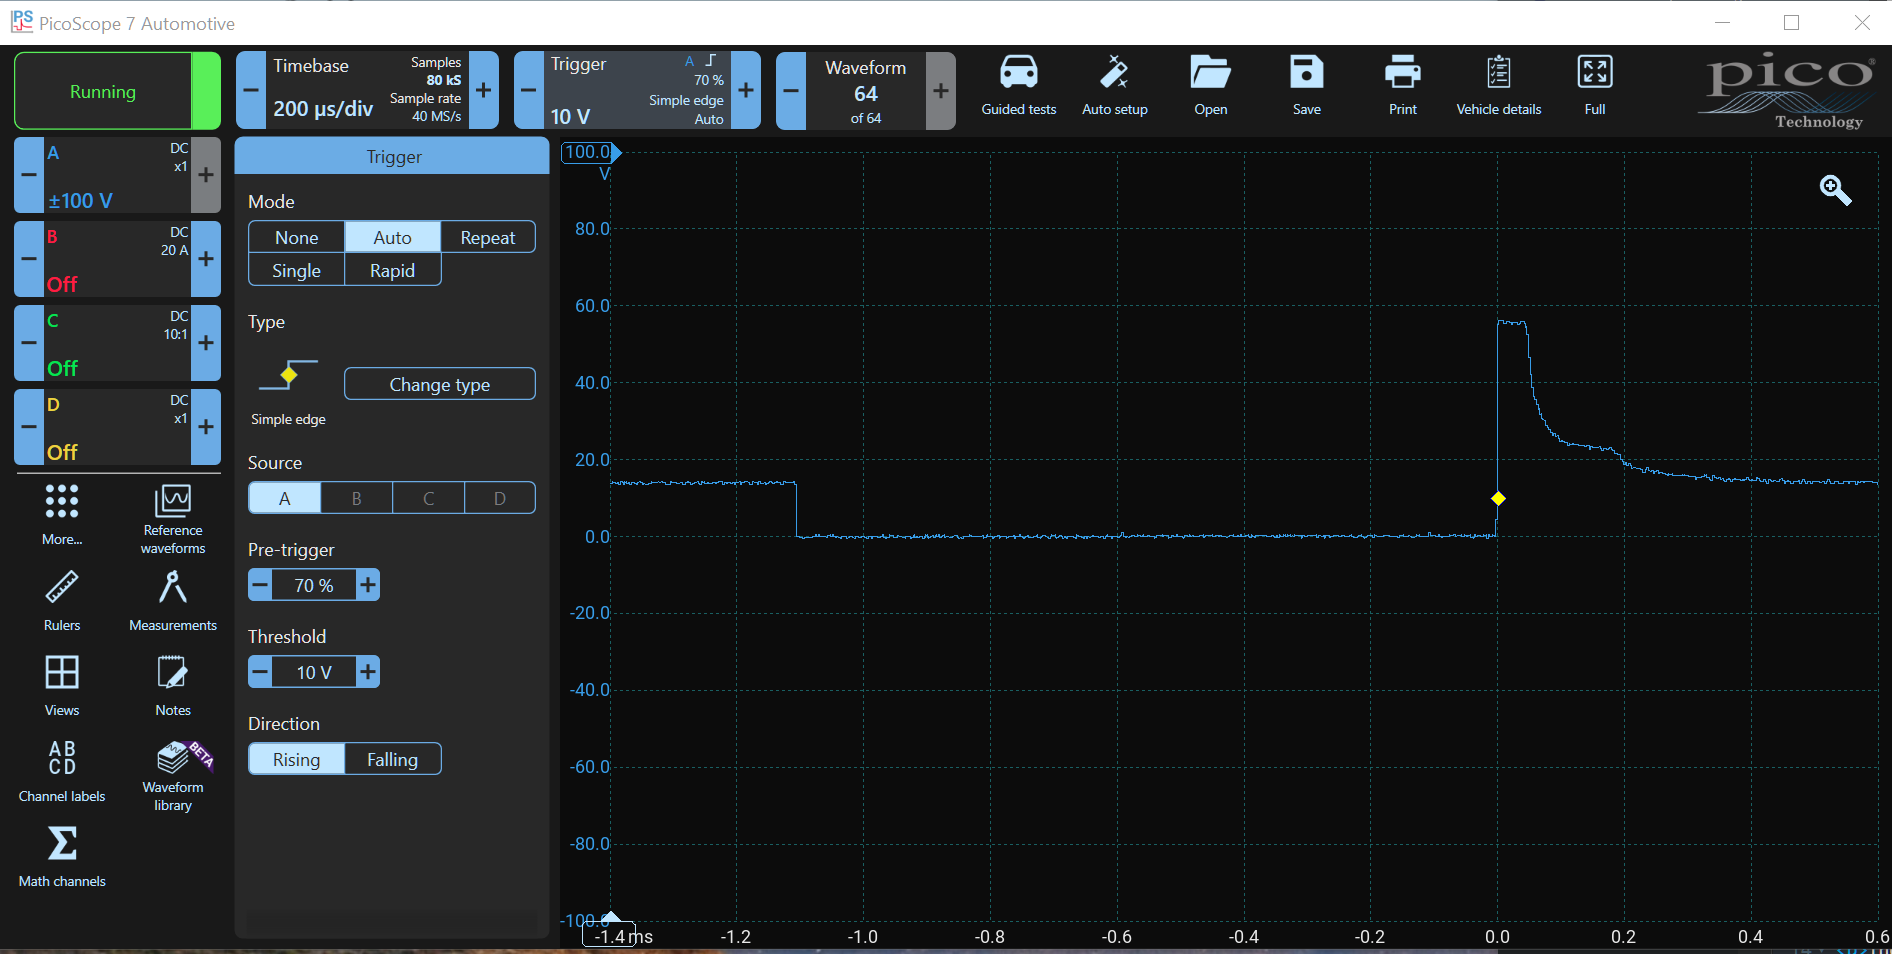The height and width of the screenshot is (954, 1892).
Task: Increase trigger level in top toolbar
Action: [x=746, y=90]
